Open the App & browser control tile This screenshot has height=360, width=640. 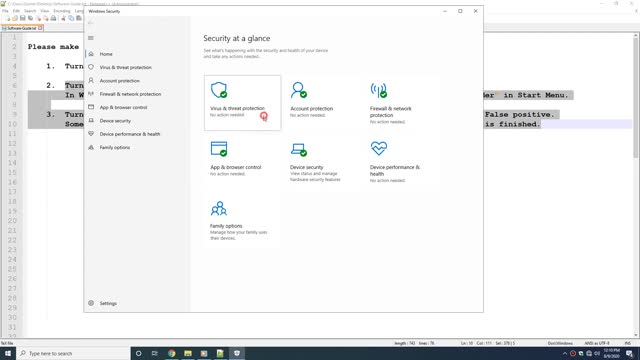(x=242, y=161)
